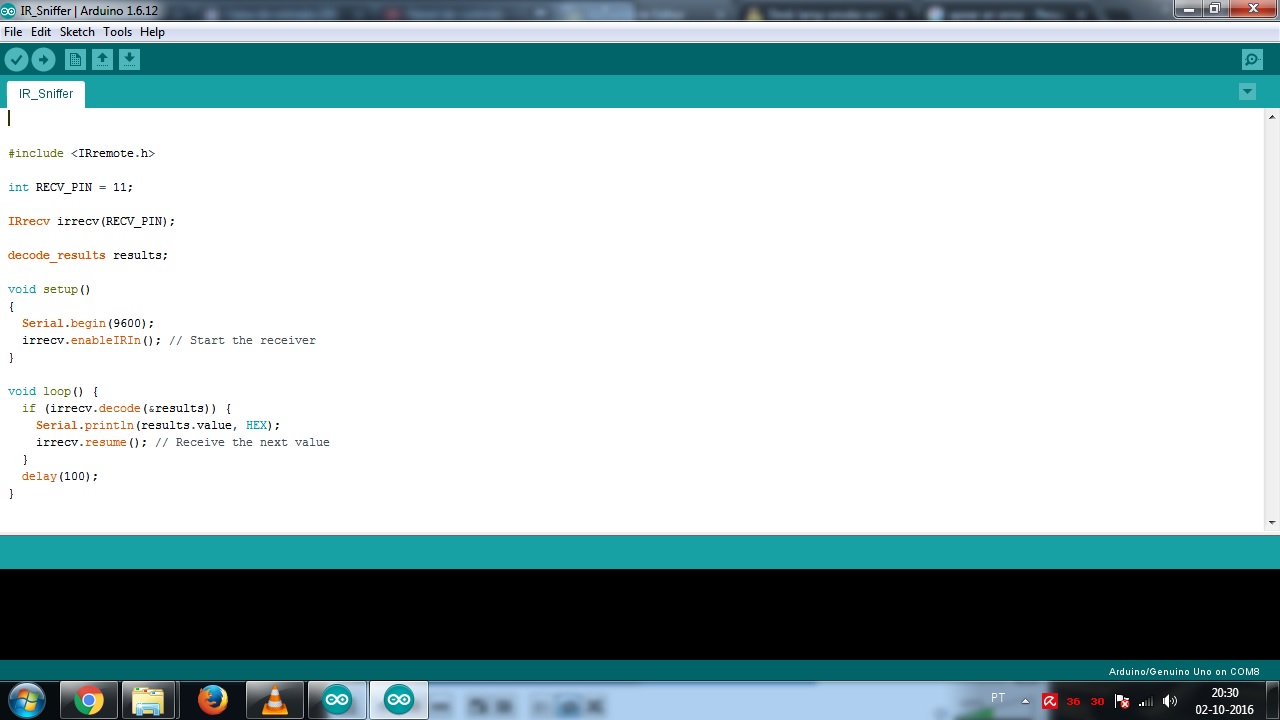Click the editor vertical scrollbar down arrow
This screenshot has width=1280, height=720.
coord(1272,522)
